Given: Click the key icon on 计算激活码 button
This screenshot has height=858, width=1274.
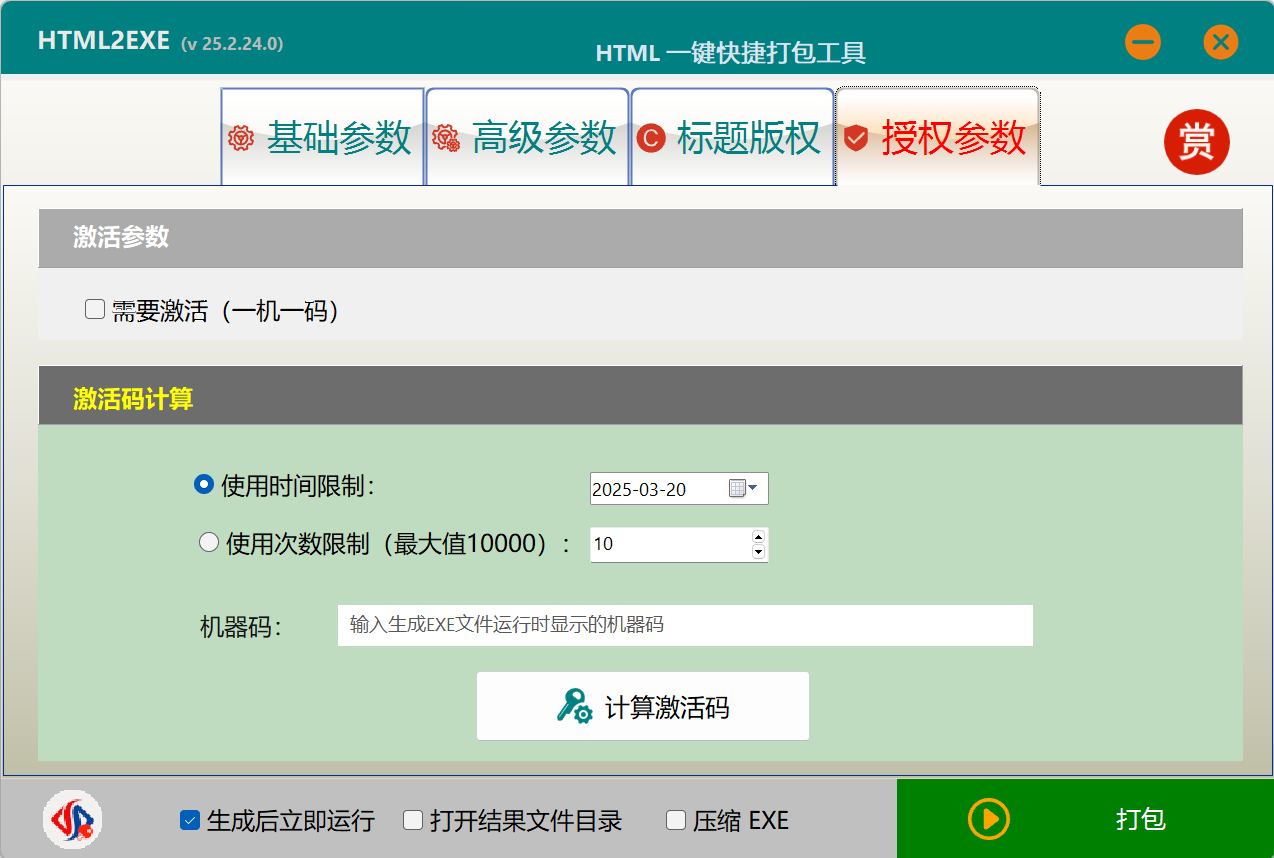Looking at the screenshot, I should coord(575,706).
